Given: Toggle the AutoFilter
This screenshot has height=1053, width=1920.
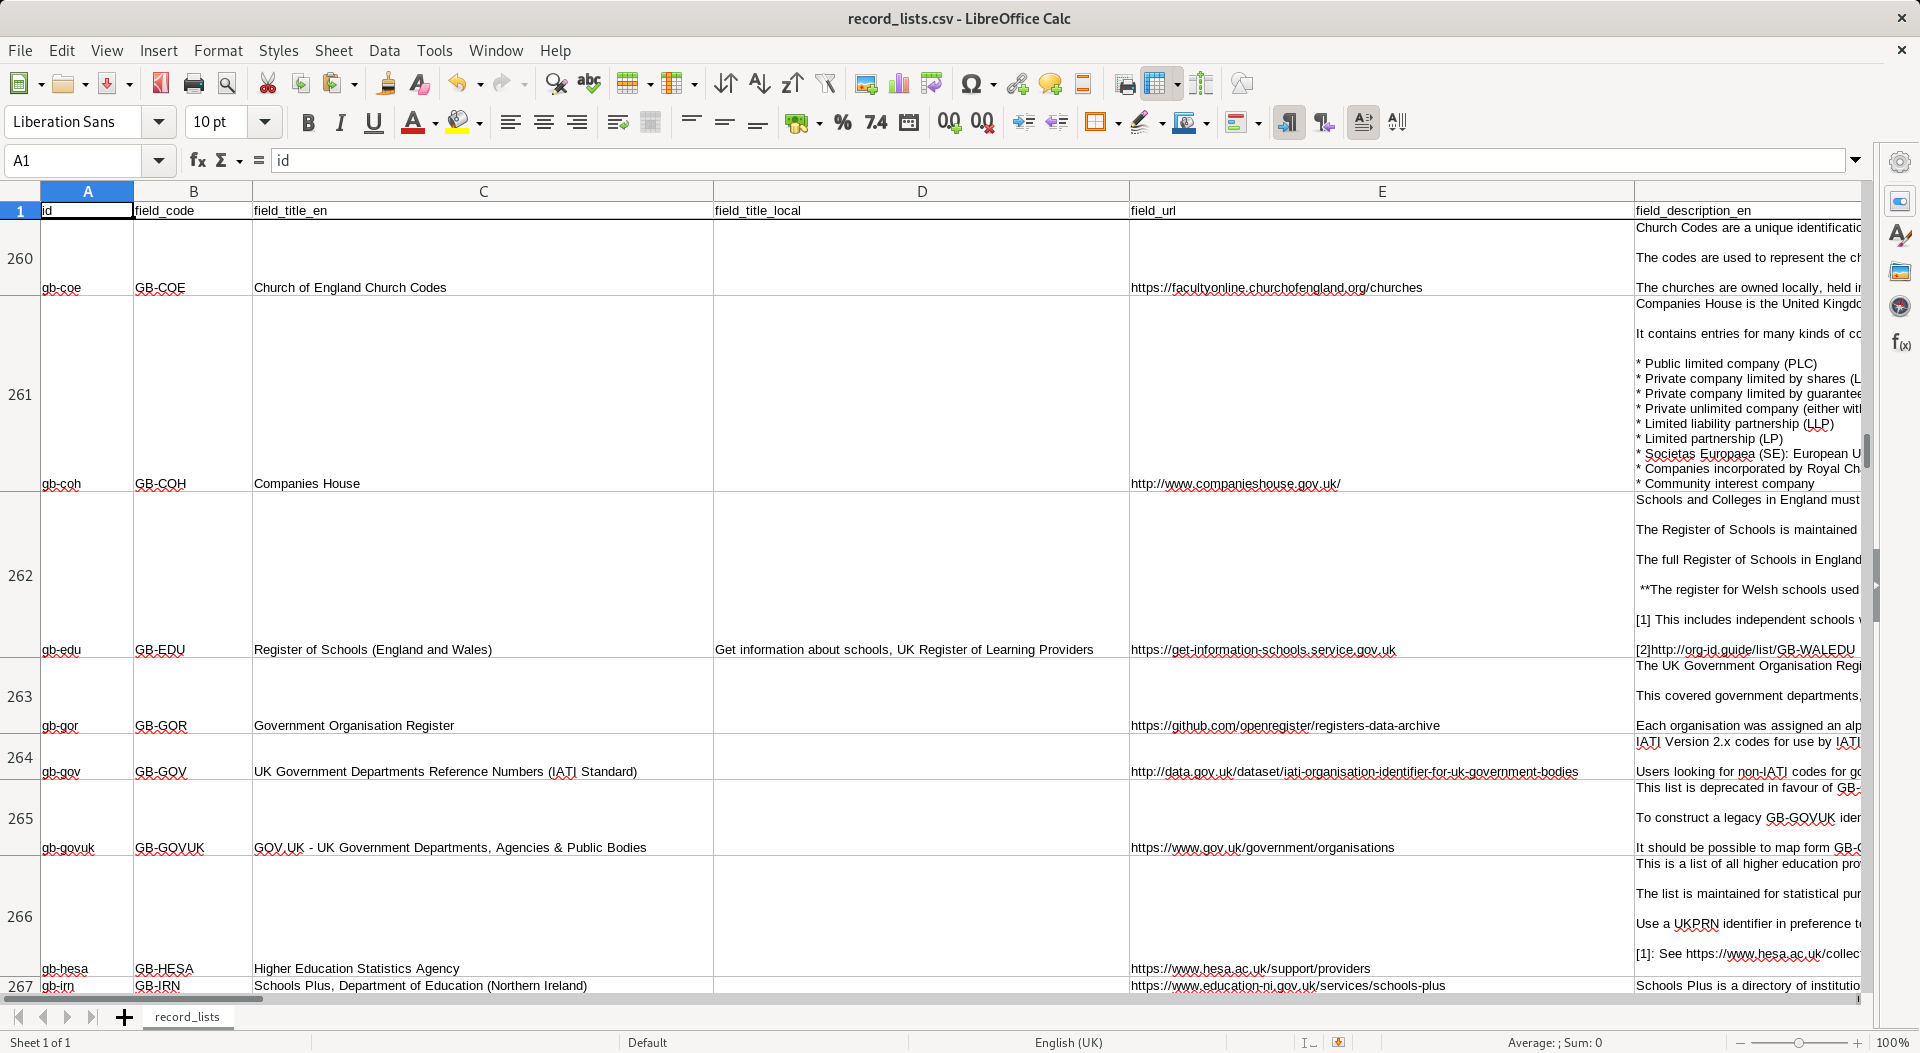Looking at the screenshot, I should 825,84.
